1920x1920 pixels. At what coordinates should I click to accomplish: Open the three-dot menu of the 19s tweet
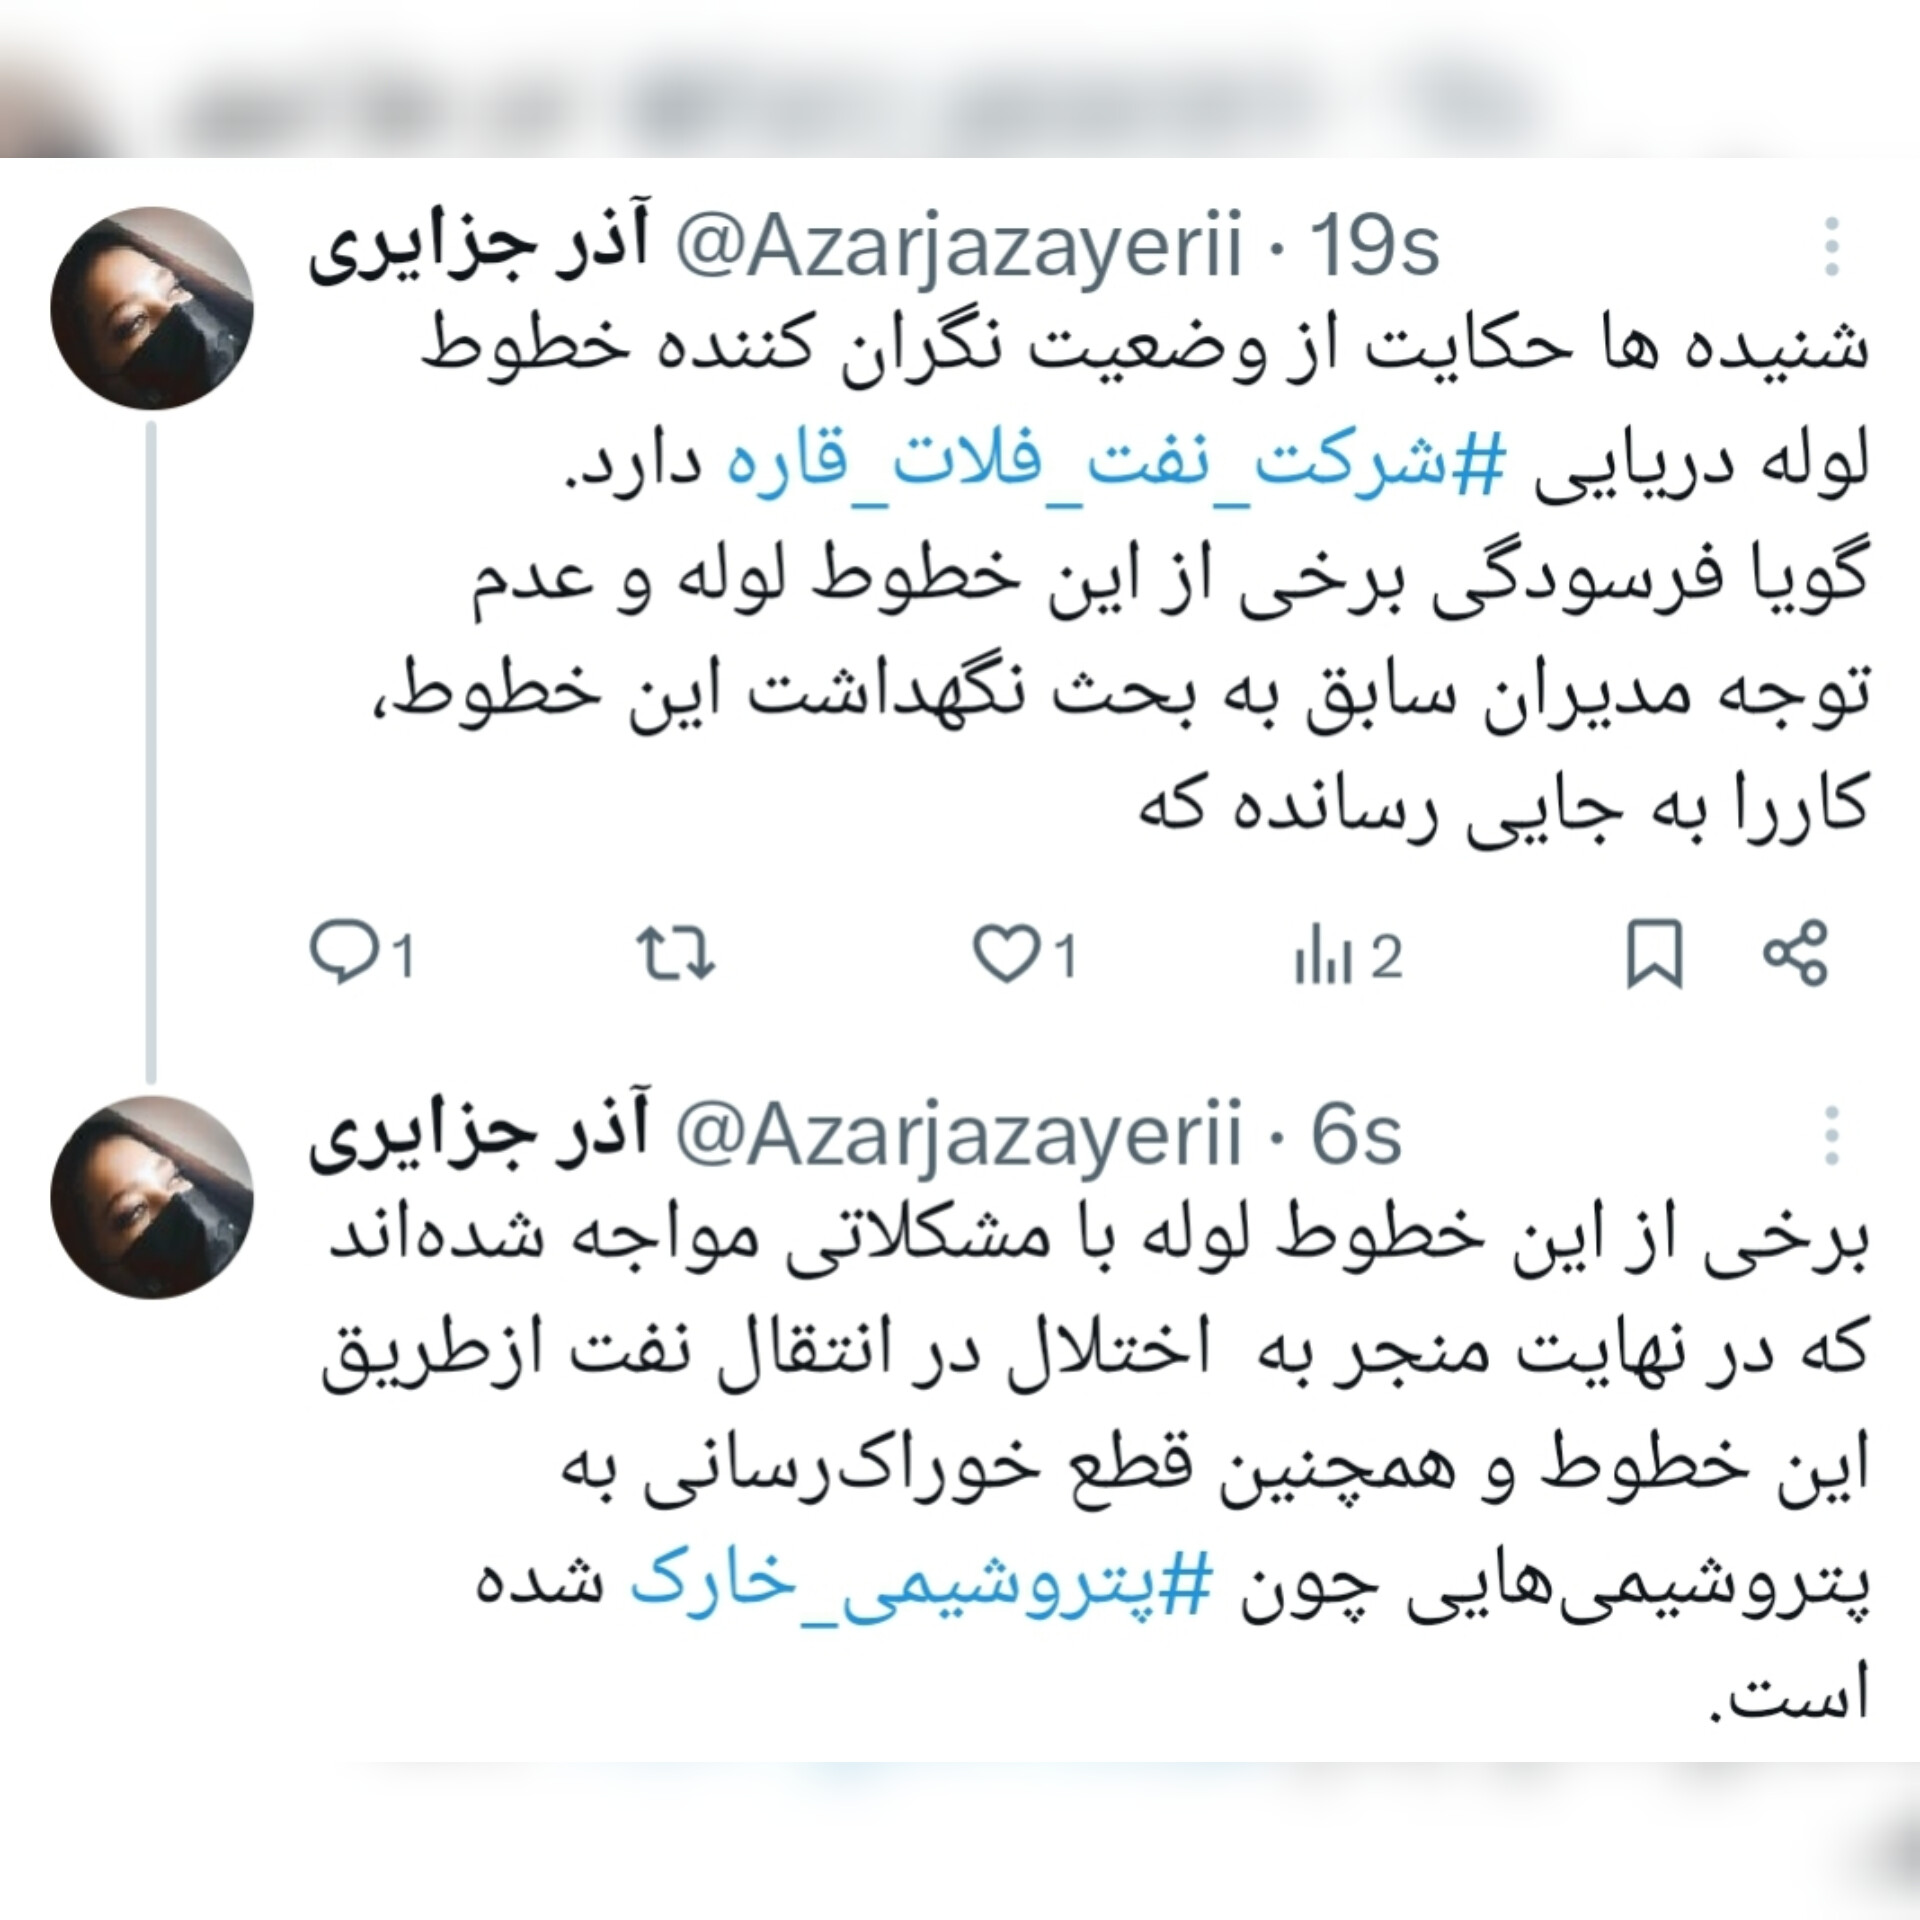tap(1832, 246)
